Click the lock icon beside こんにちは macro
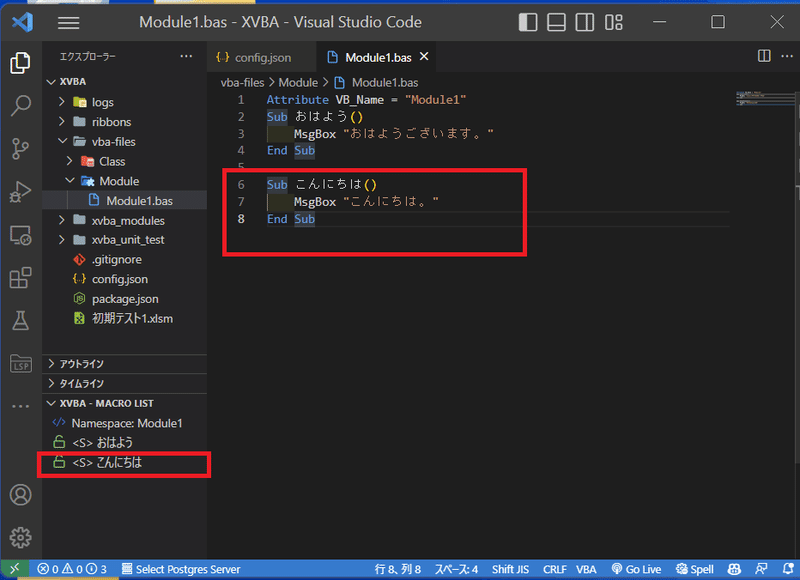This screenshot has width=800, height=580. pos(59,463)
